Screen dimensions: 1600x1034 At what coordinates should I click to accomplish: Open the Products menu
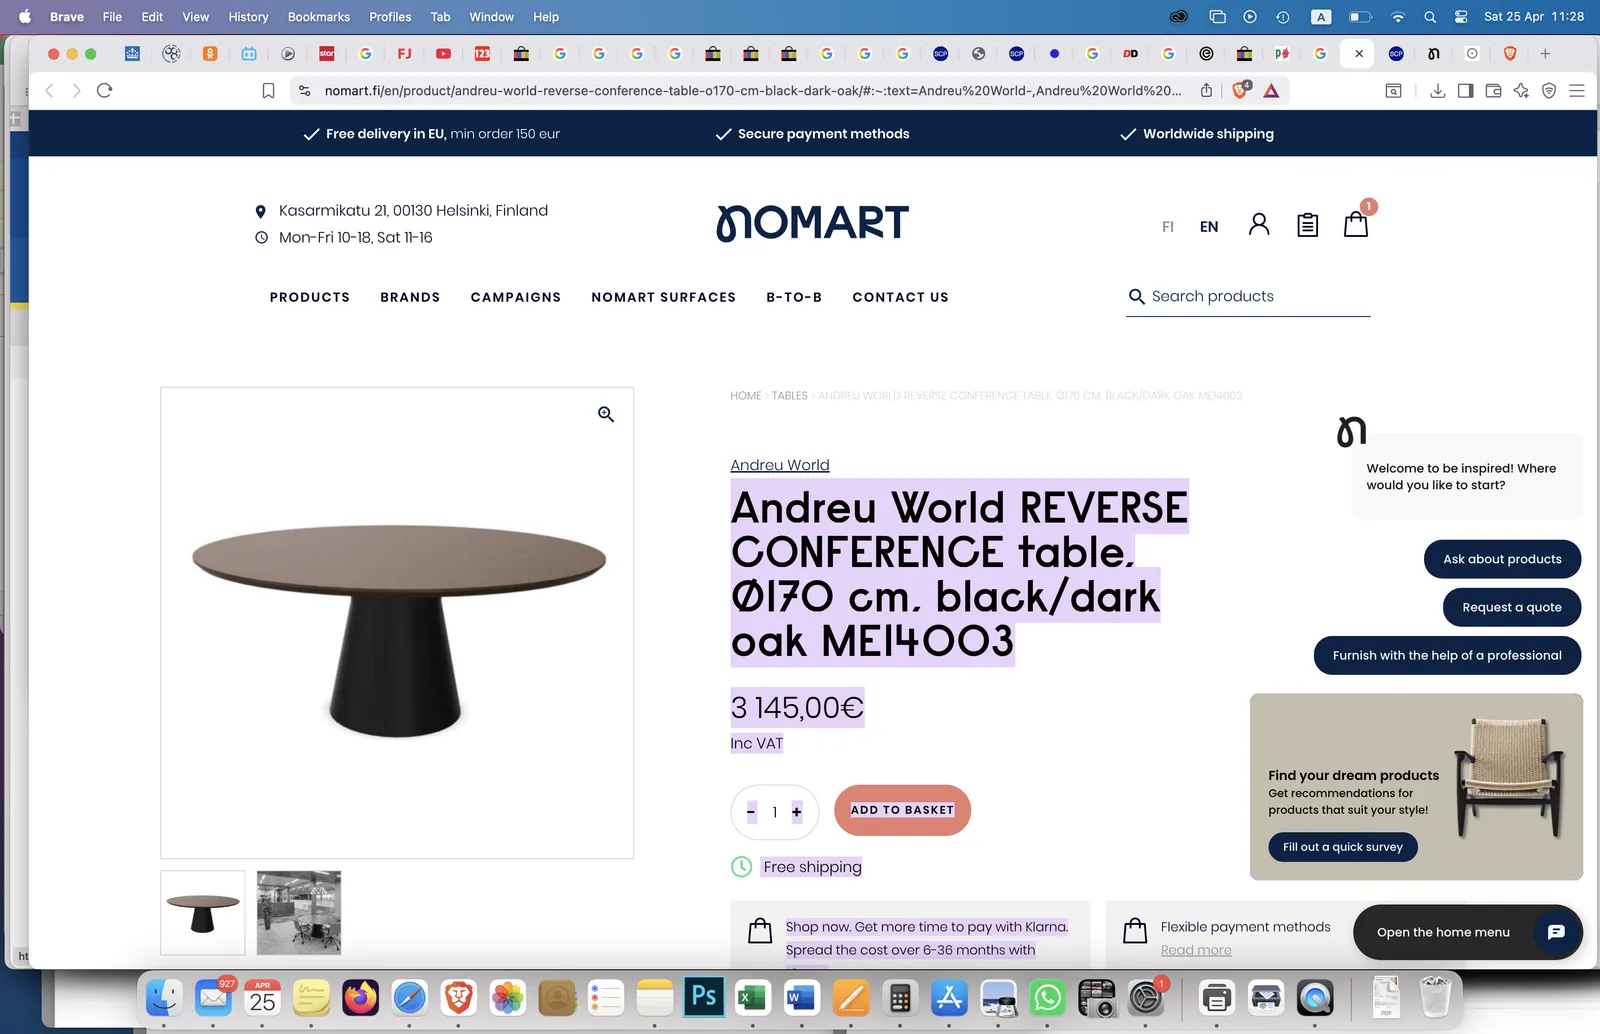point(310,297)
